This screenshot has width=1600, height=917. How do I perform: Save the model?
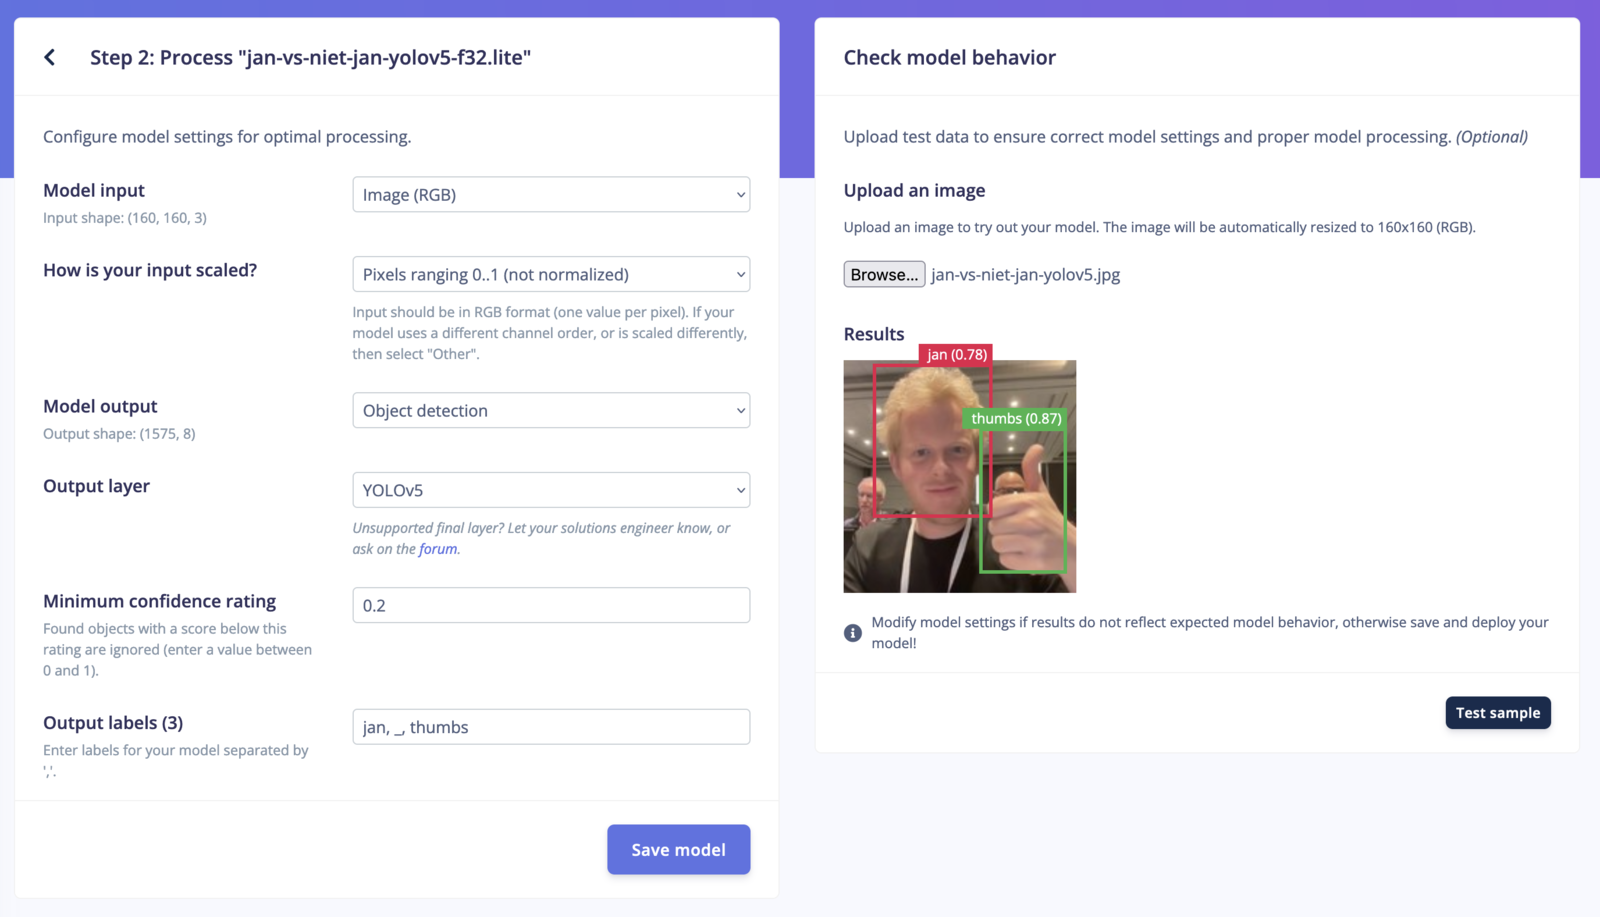point(678,850)
